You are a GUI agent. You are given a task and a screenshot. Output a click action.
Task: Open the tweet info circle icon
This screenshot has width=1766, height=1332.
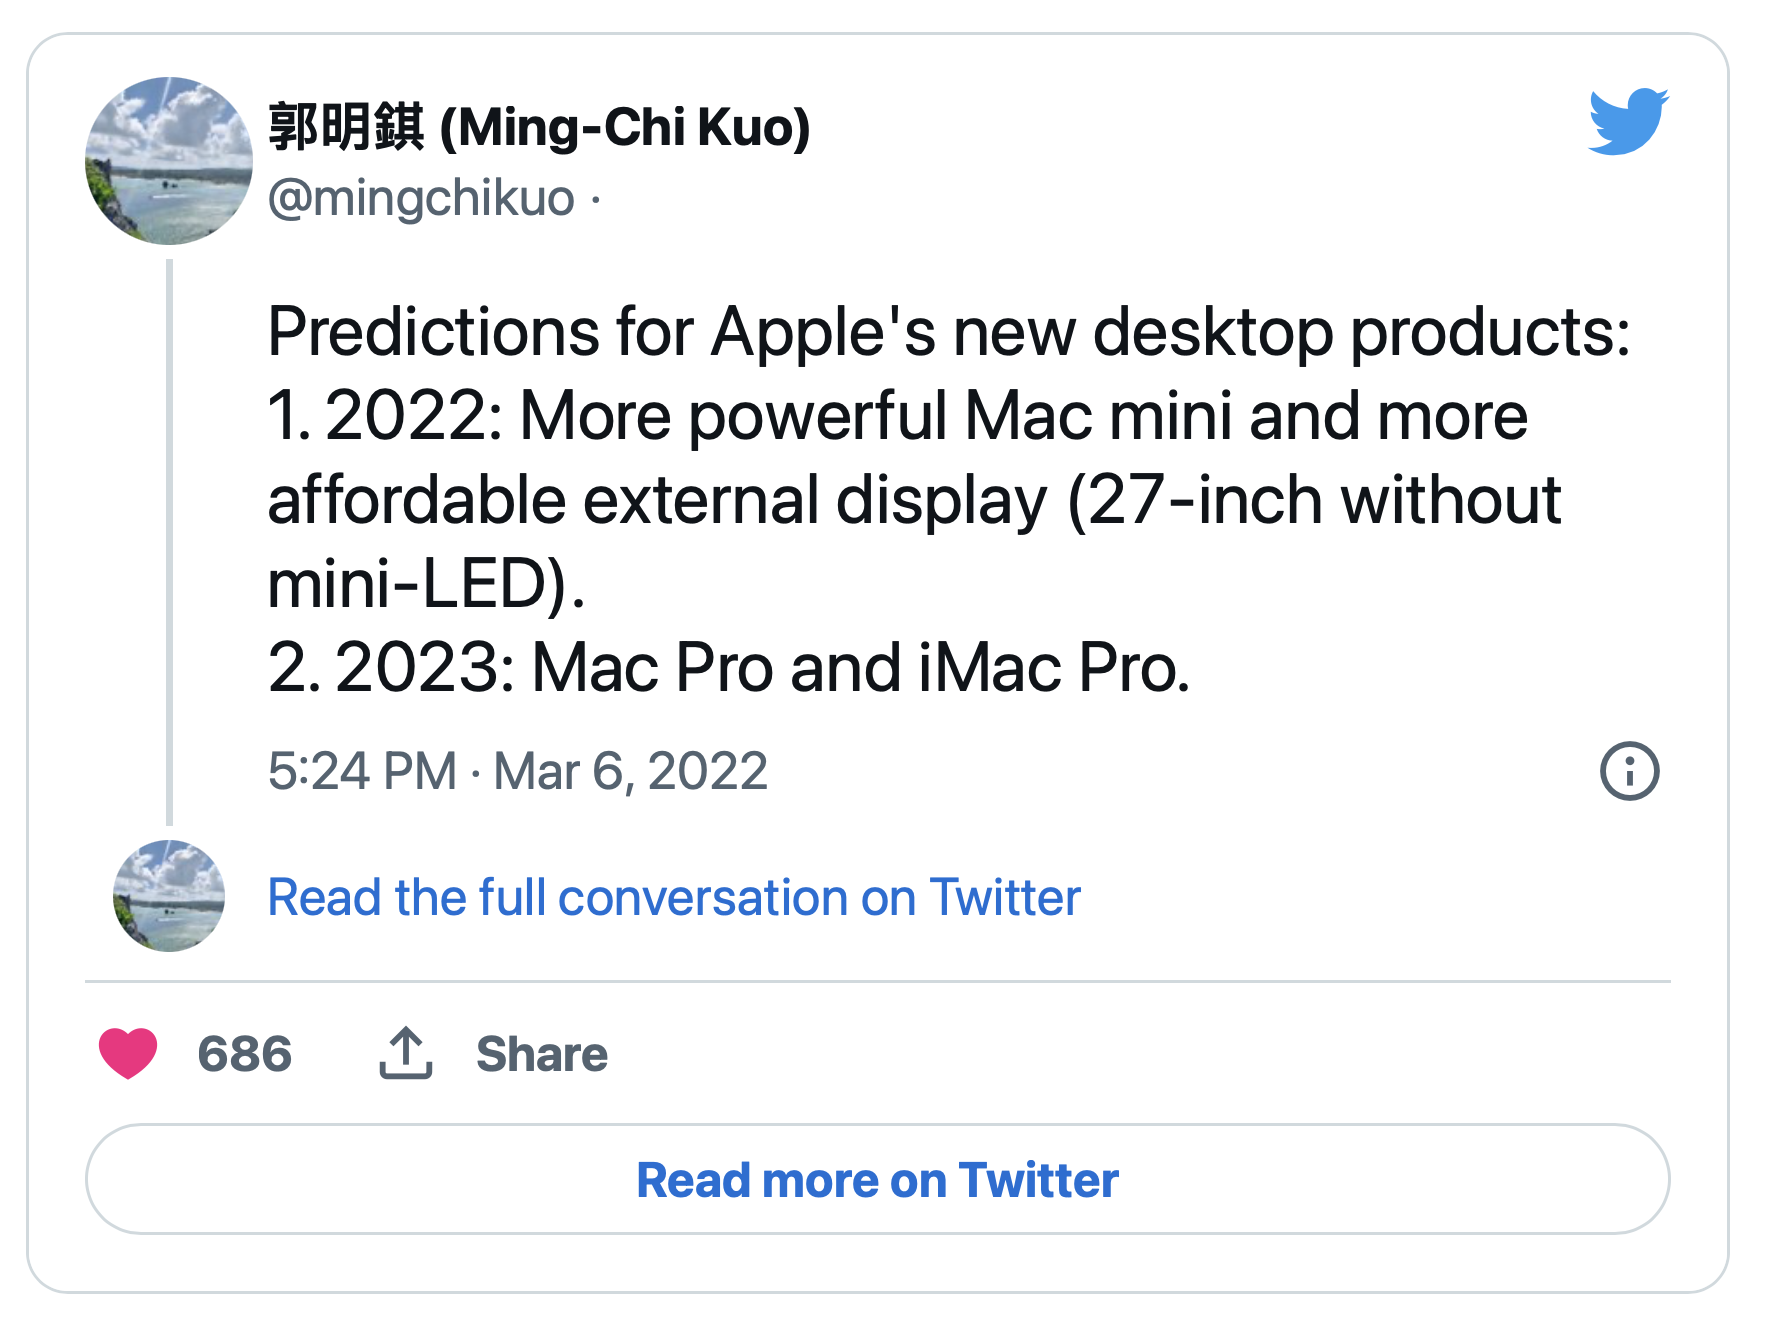1629,771
